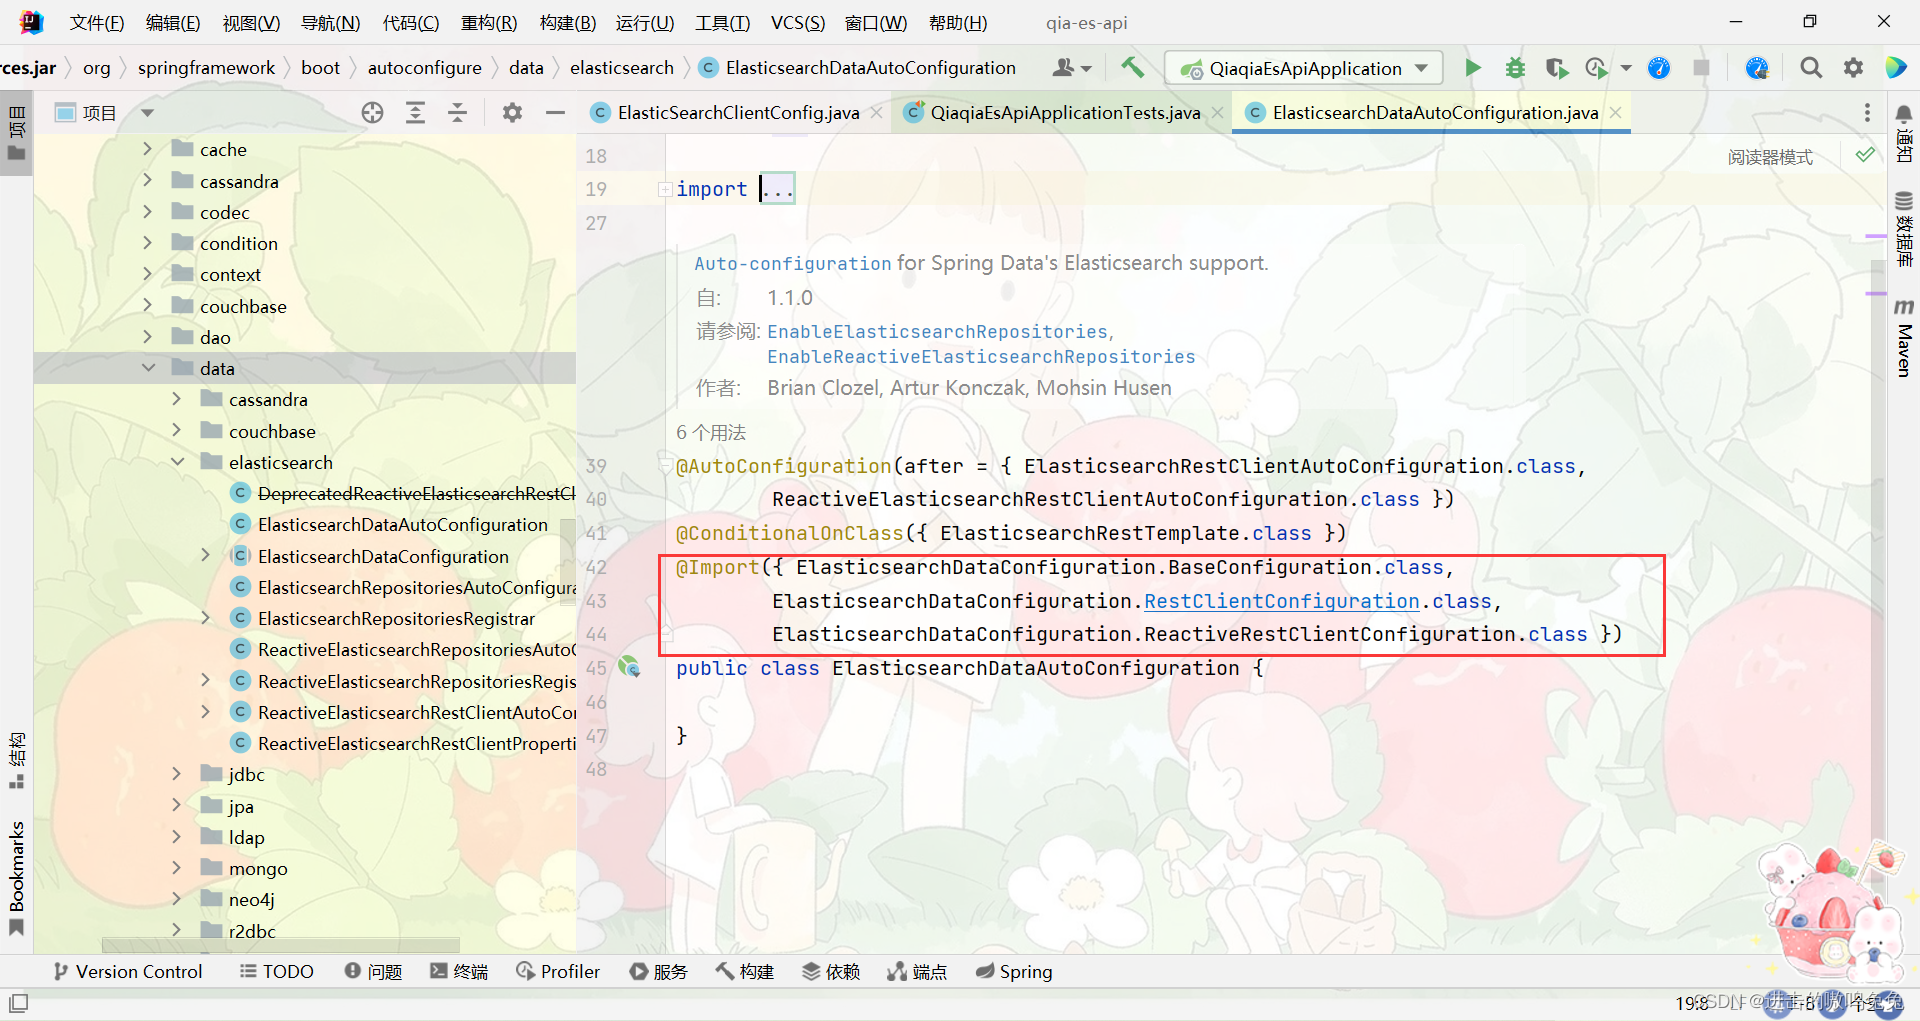This screenshot has height=1021, width=1920.
Task: Open the TODO tool window
Action: click(277, 971)
